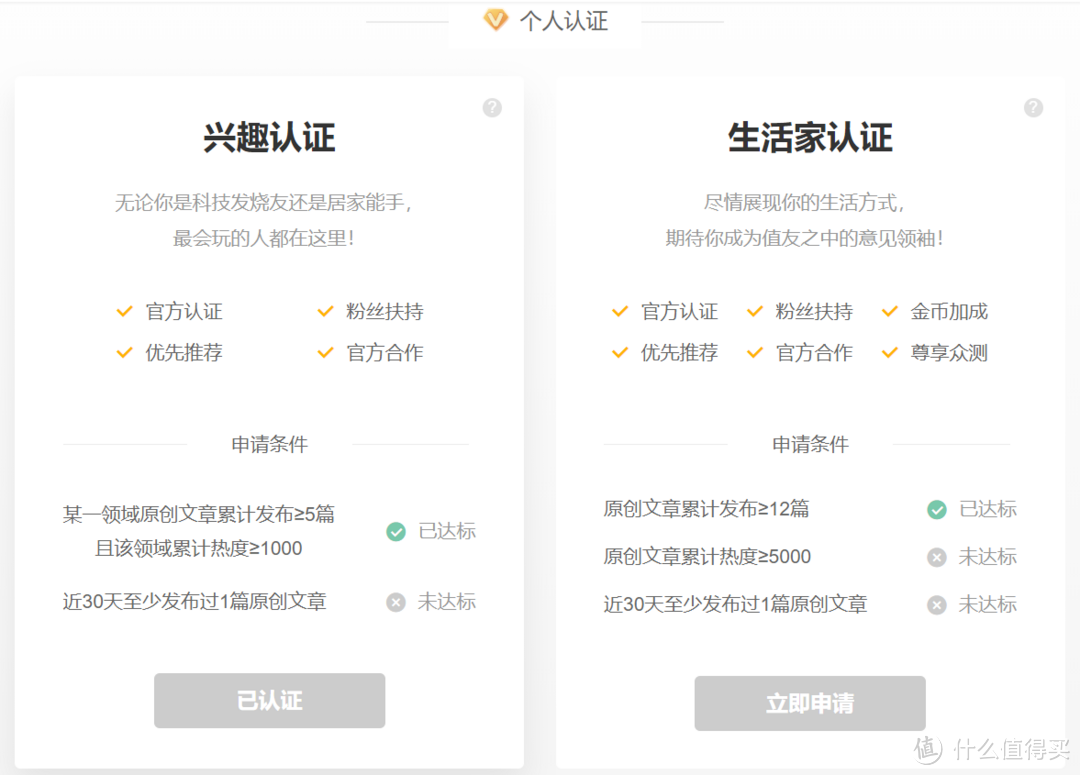Click grey X icon in 生活家认证 30天 condition

pos(937,605)
